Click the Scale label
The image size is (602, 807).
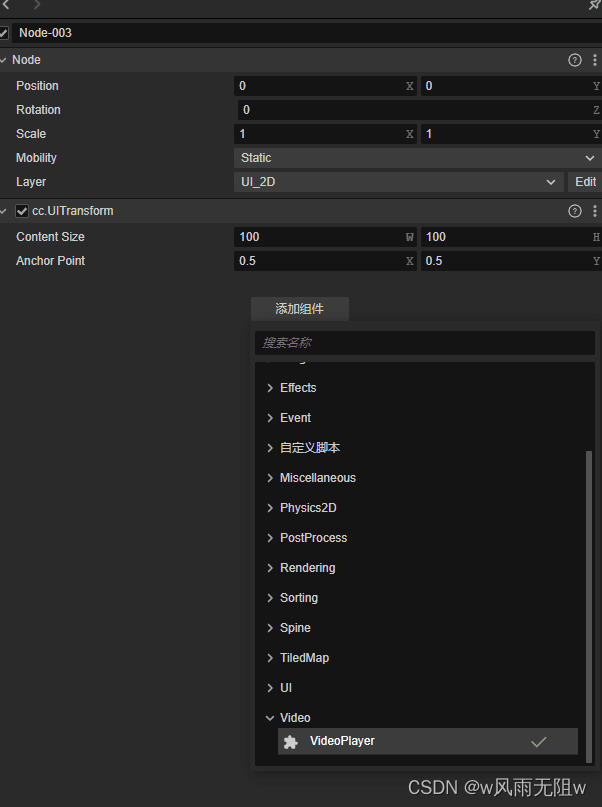31,134
